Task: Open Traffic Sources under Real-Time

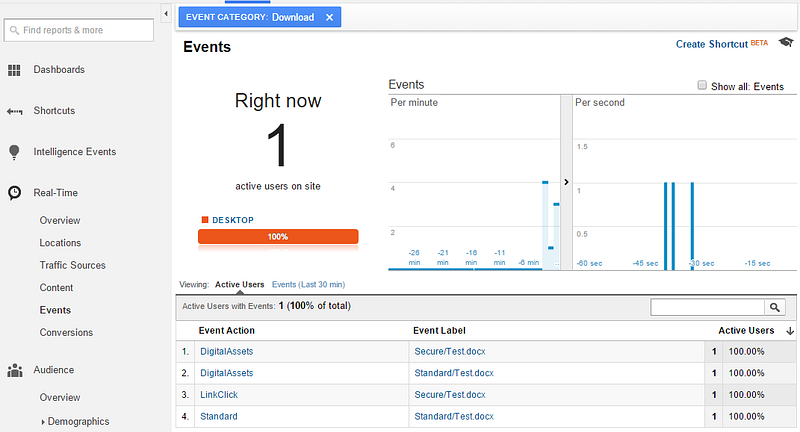Action: [x=72, y=265]
